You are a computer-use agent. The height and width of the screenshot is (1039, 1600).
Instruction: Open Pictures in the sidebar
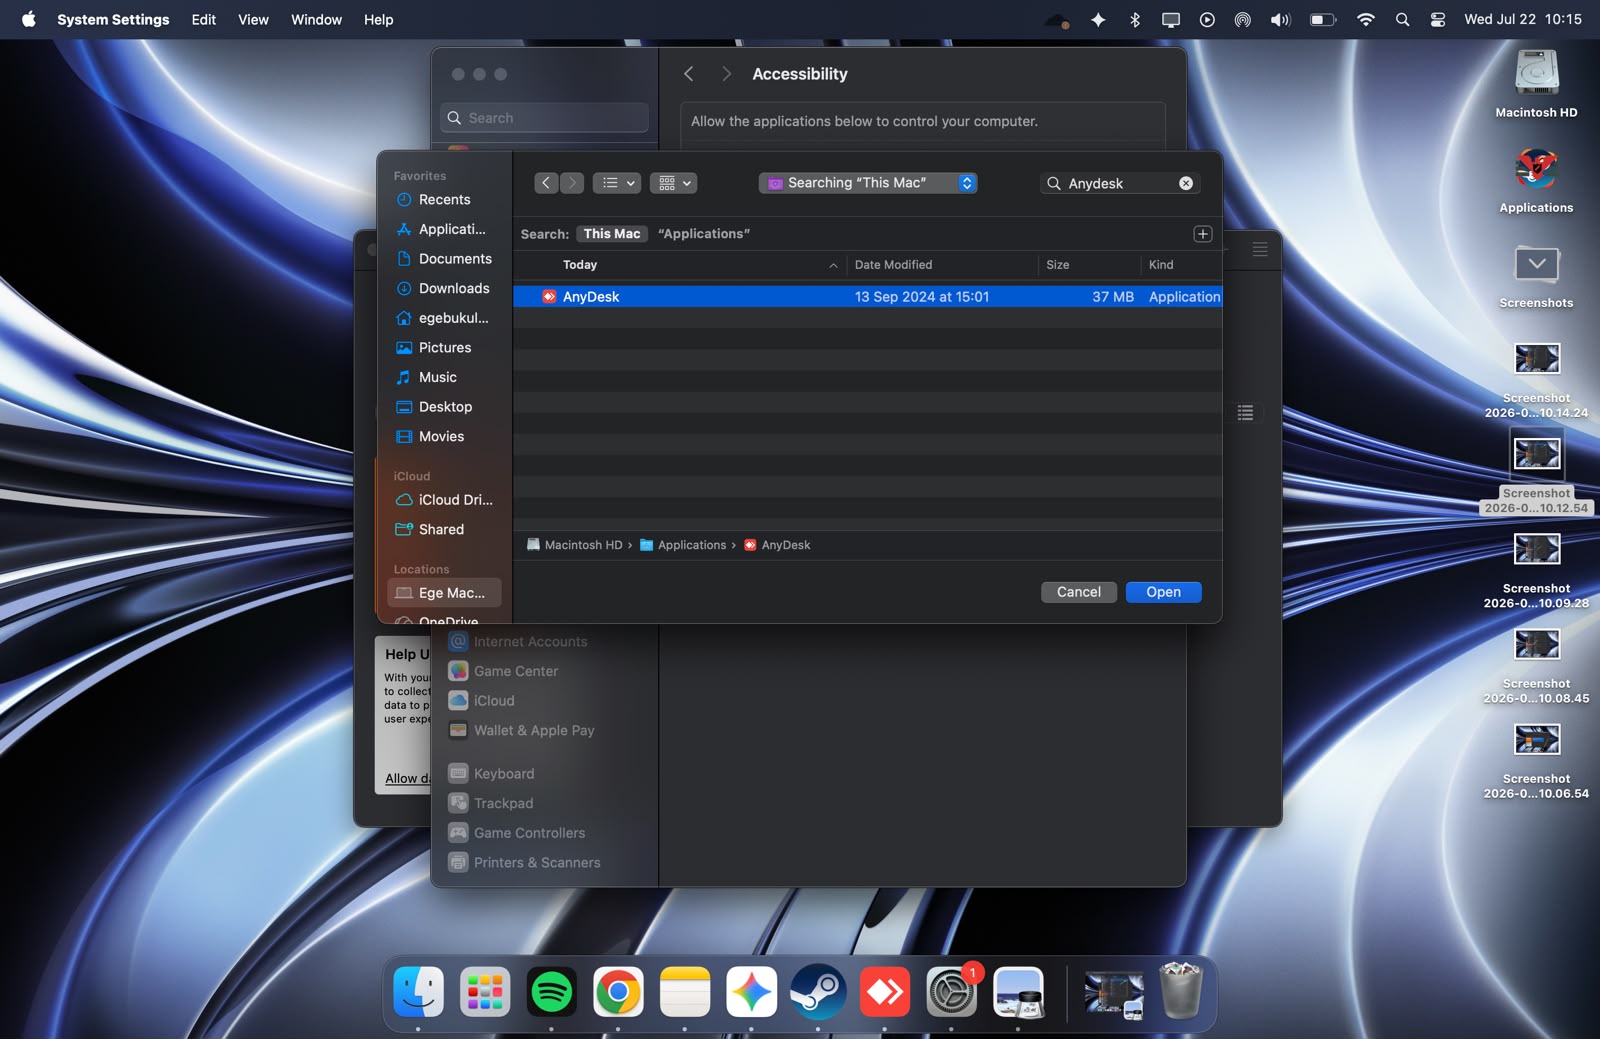444,348
